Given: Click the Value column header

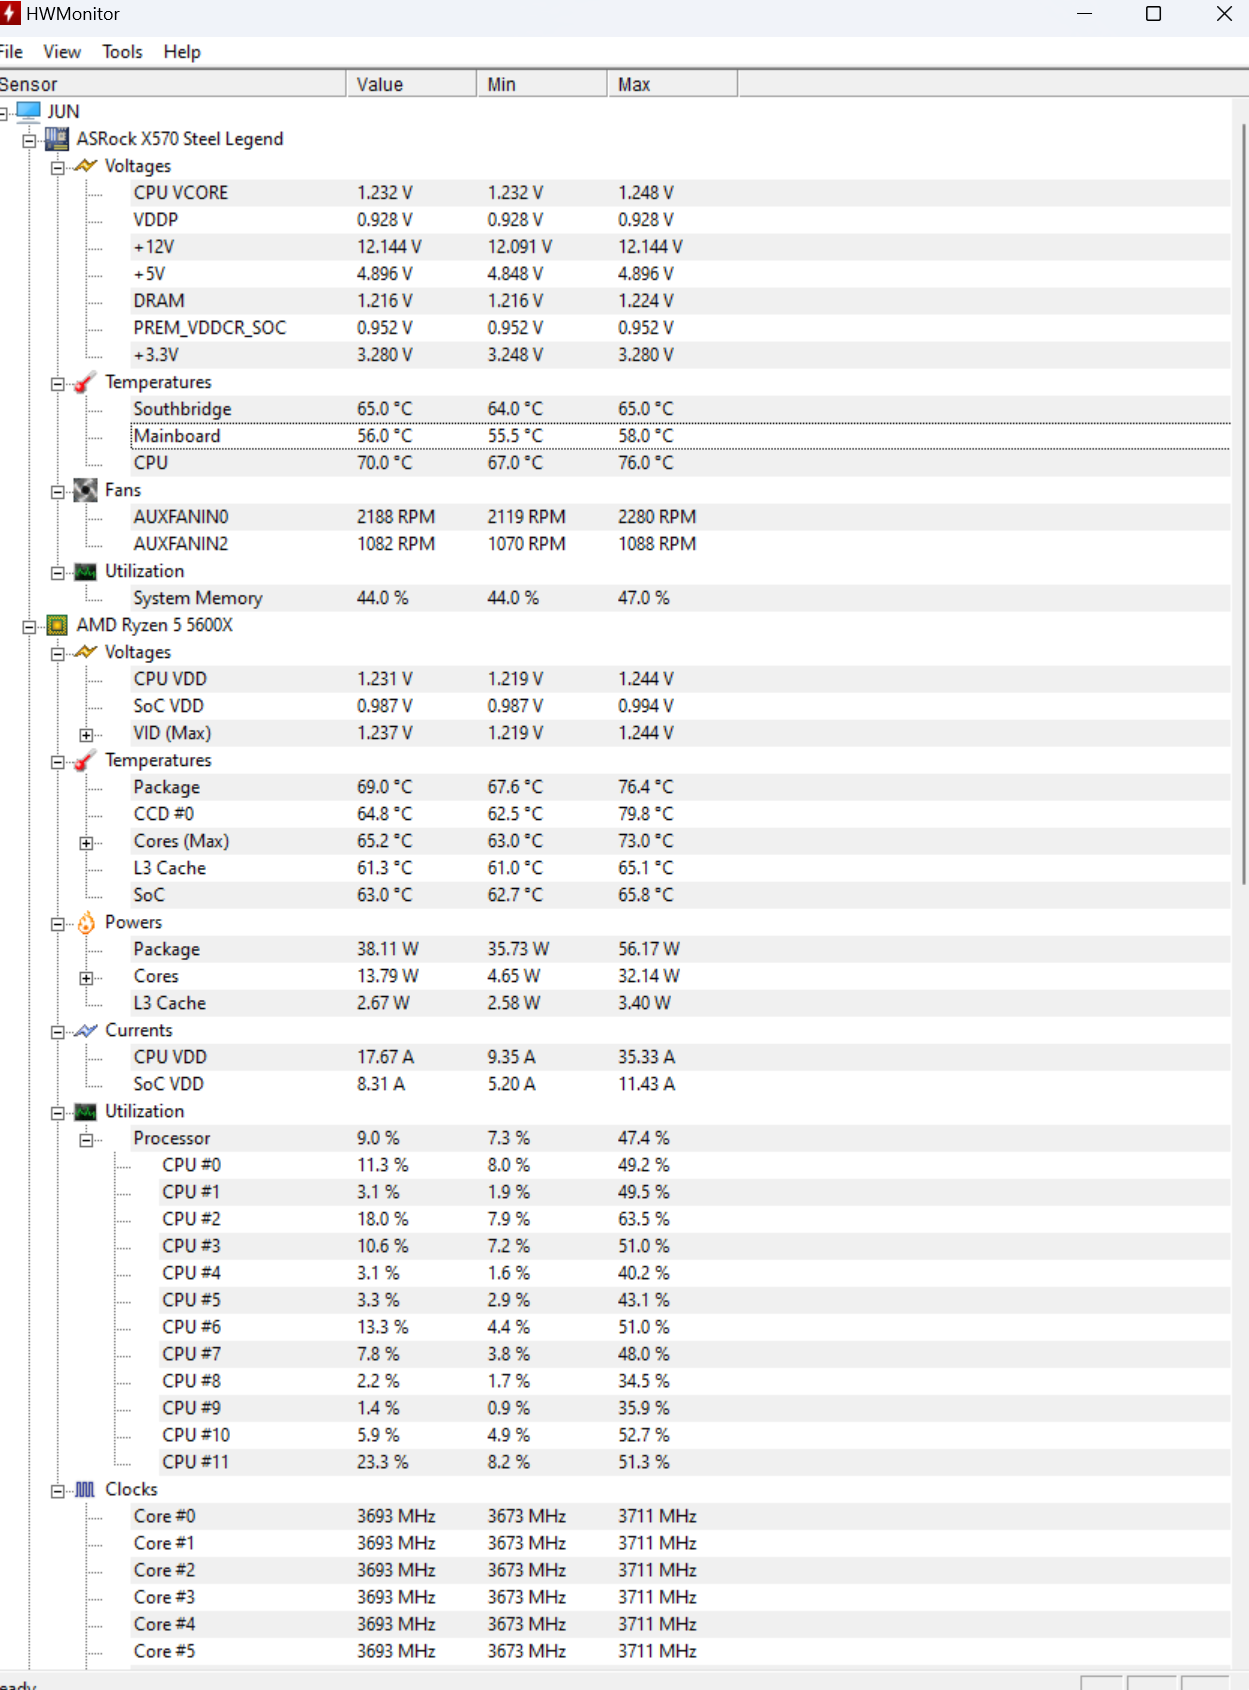Looking at the screenshot, I should coord(411,84).
